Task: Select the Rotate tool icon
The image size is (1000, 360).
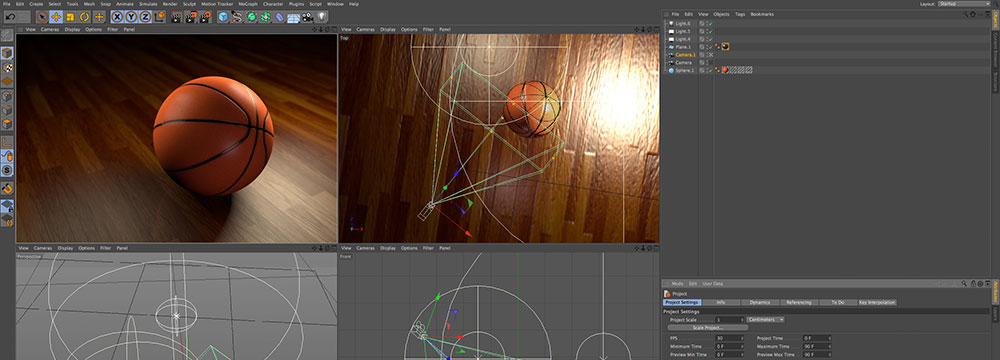Action: (x=84, y=17)
